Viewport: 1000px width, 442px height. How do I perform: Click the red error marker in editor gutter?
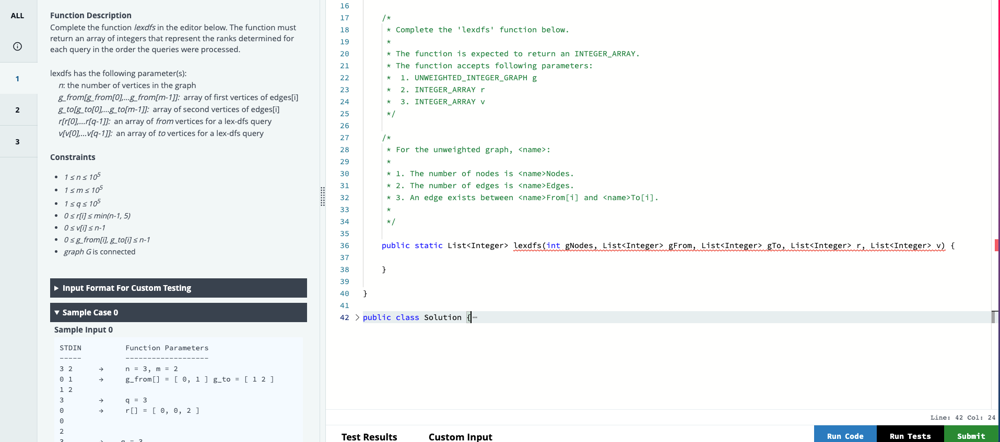pos(997,246)
